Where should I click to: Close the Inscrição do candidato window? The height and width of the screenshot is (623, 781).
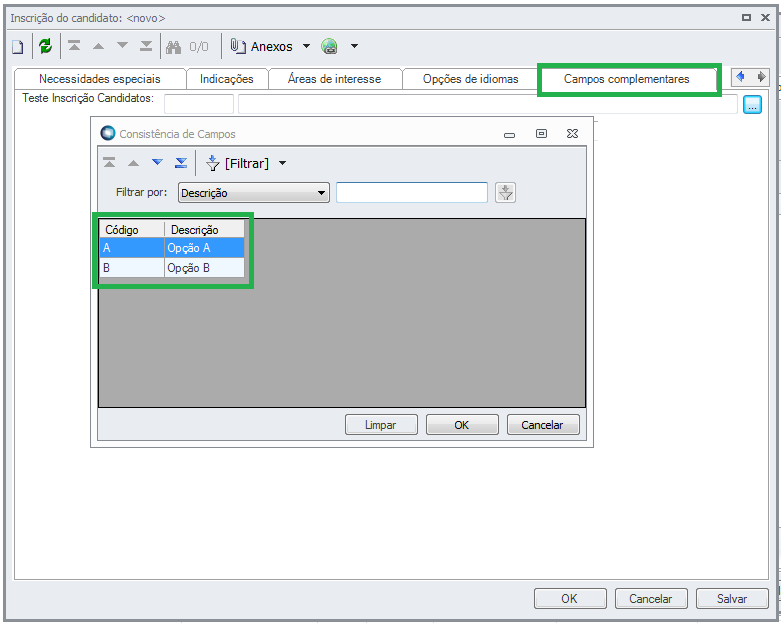(766, 17)
